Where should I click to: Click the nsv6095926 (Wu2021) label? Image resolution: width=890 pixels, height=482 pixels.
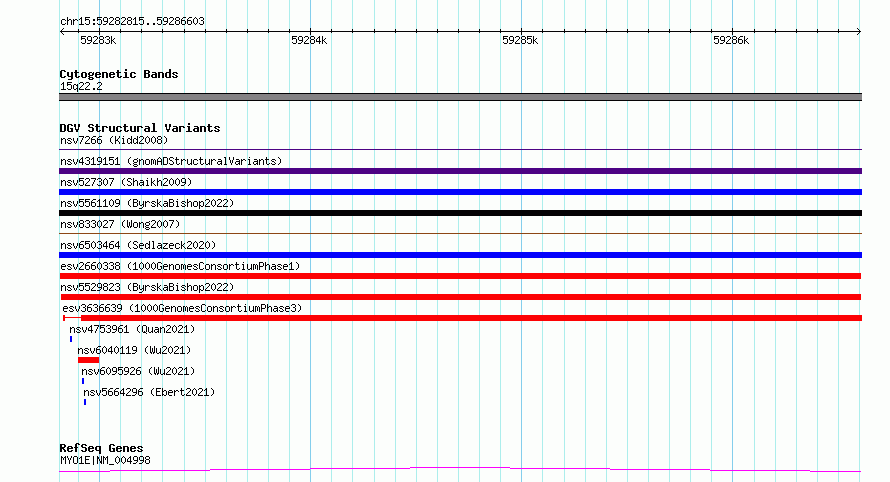tap(138, 371)
